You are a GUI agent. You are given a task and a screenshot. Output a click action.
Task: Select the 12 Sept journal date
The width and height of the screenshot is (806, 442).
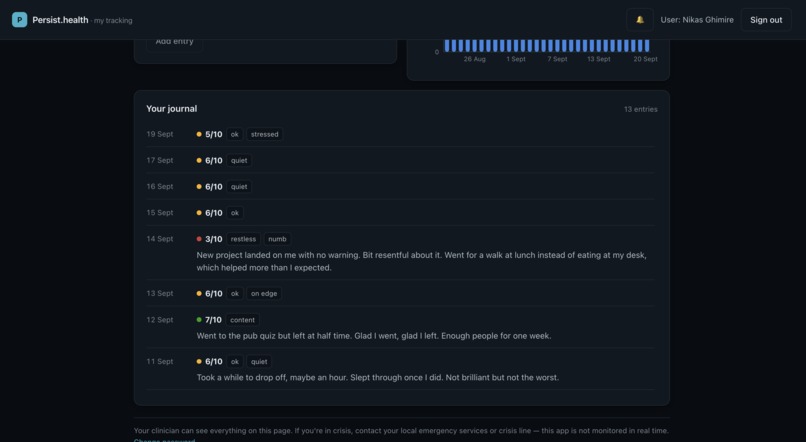pos(160,320)
